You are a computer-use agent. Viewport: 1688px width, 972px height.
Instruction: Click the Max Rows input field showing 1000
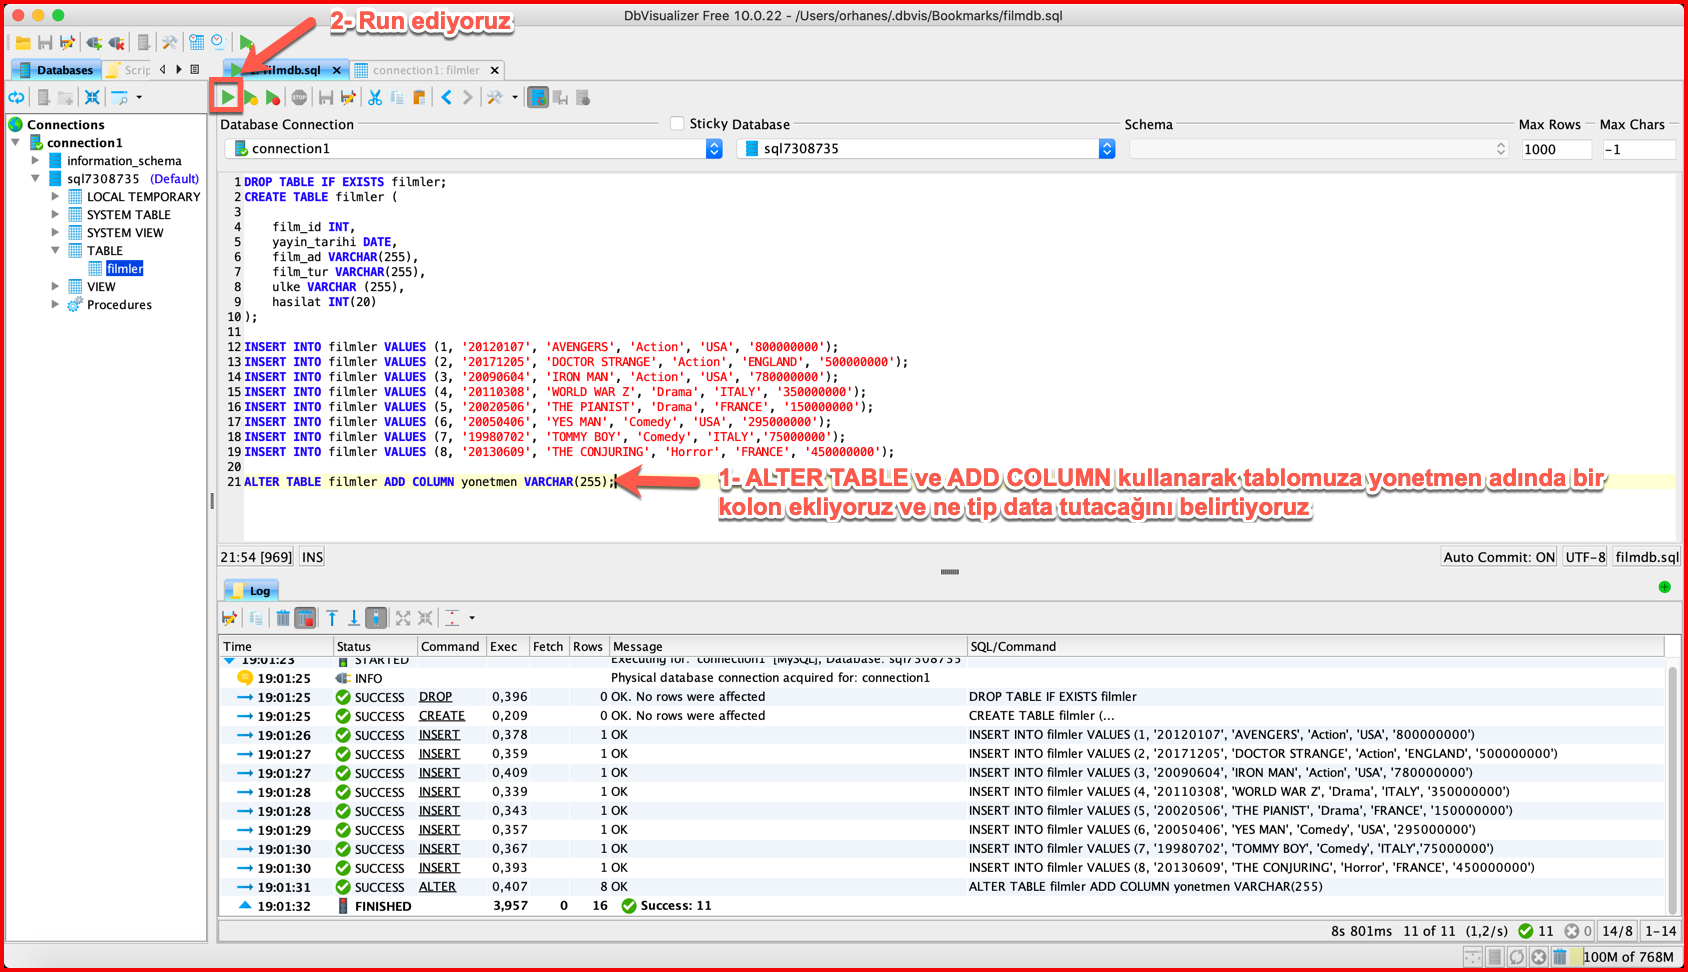[x=1556, y=149]
